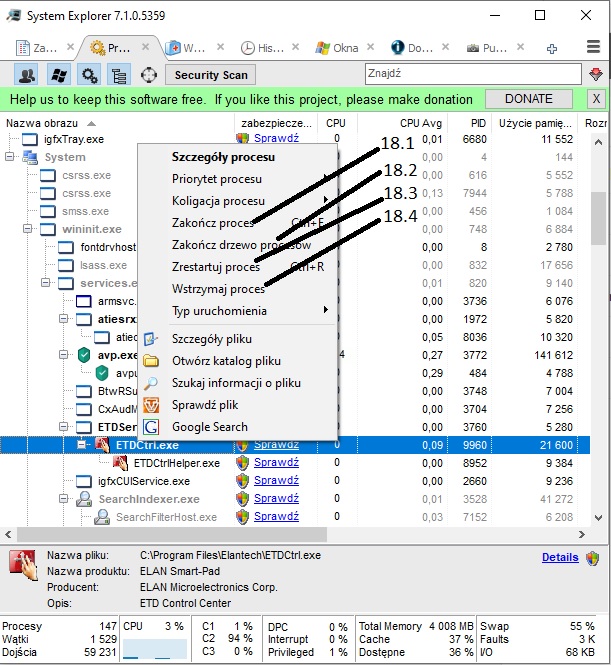Click the gears services toolbar icon
Screen dimensions: 611x665
click(x=89, y=75)
